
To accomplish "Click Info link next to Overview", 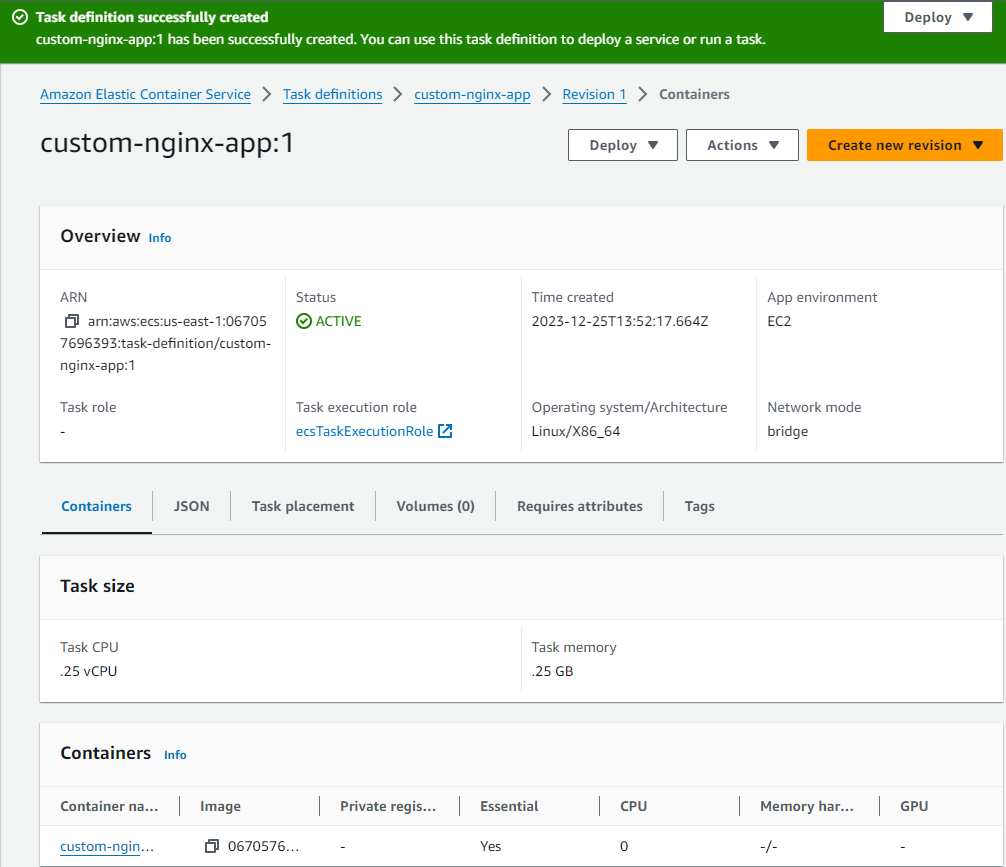I will [160, 238].
